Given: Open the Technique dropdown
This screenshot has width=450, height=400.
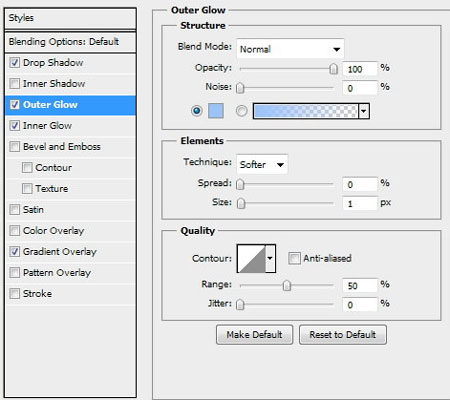Looking at the screenshot, I should [x=262, y=164].
